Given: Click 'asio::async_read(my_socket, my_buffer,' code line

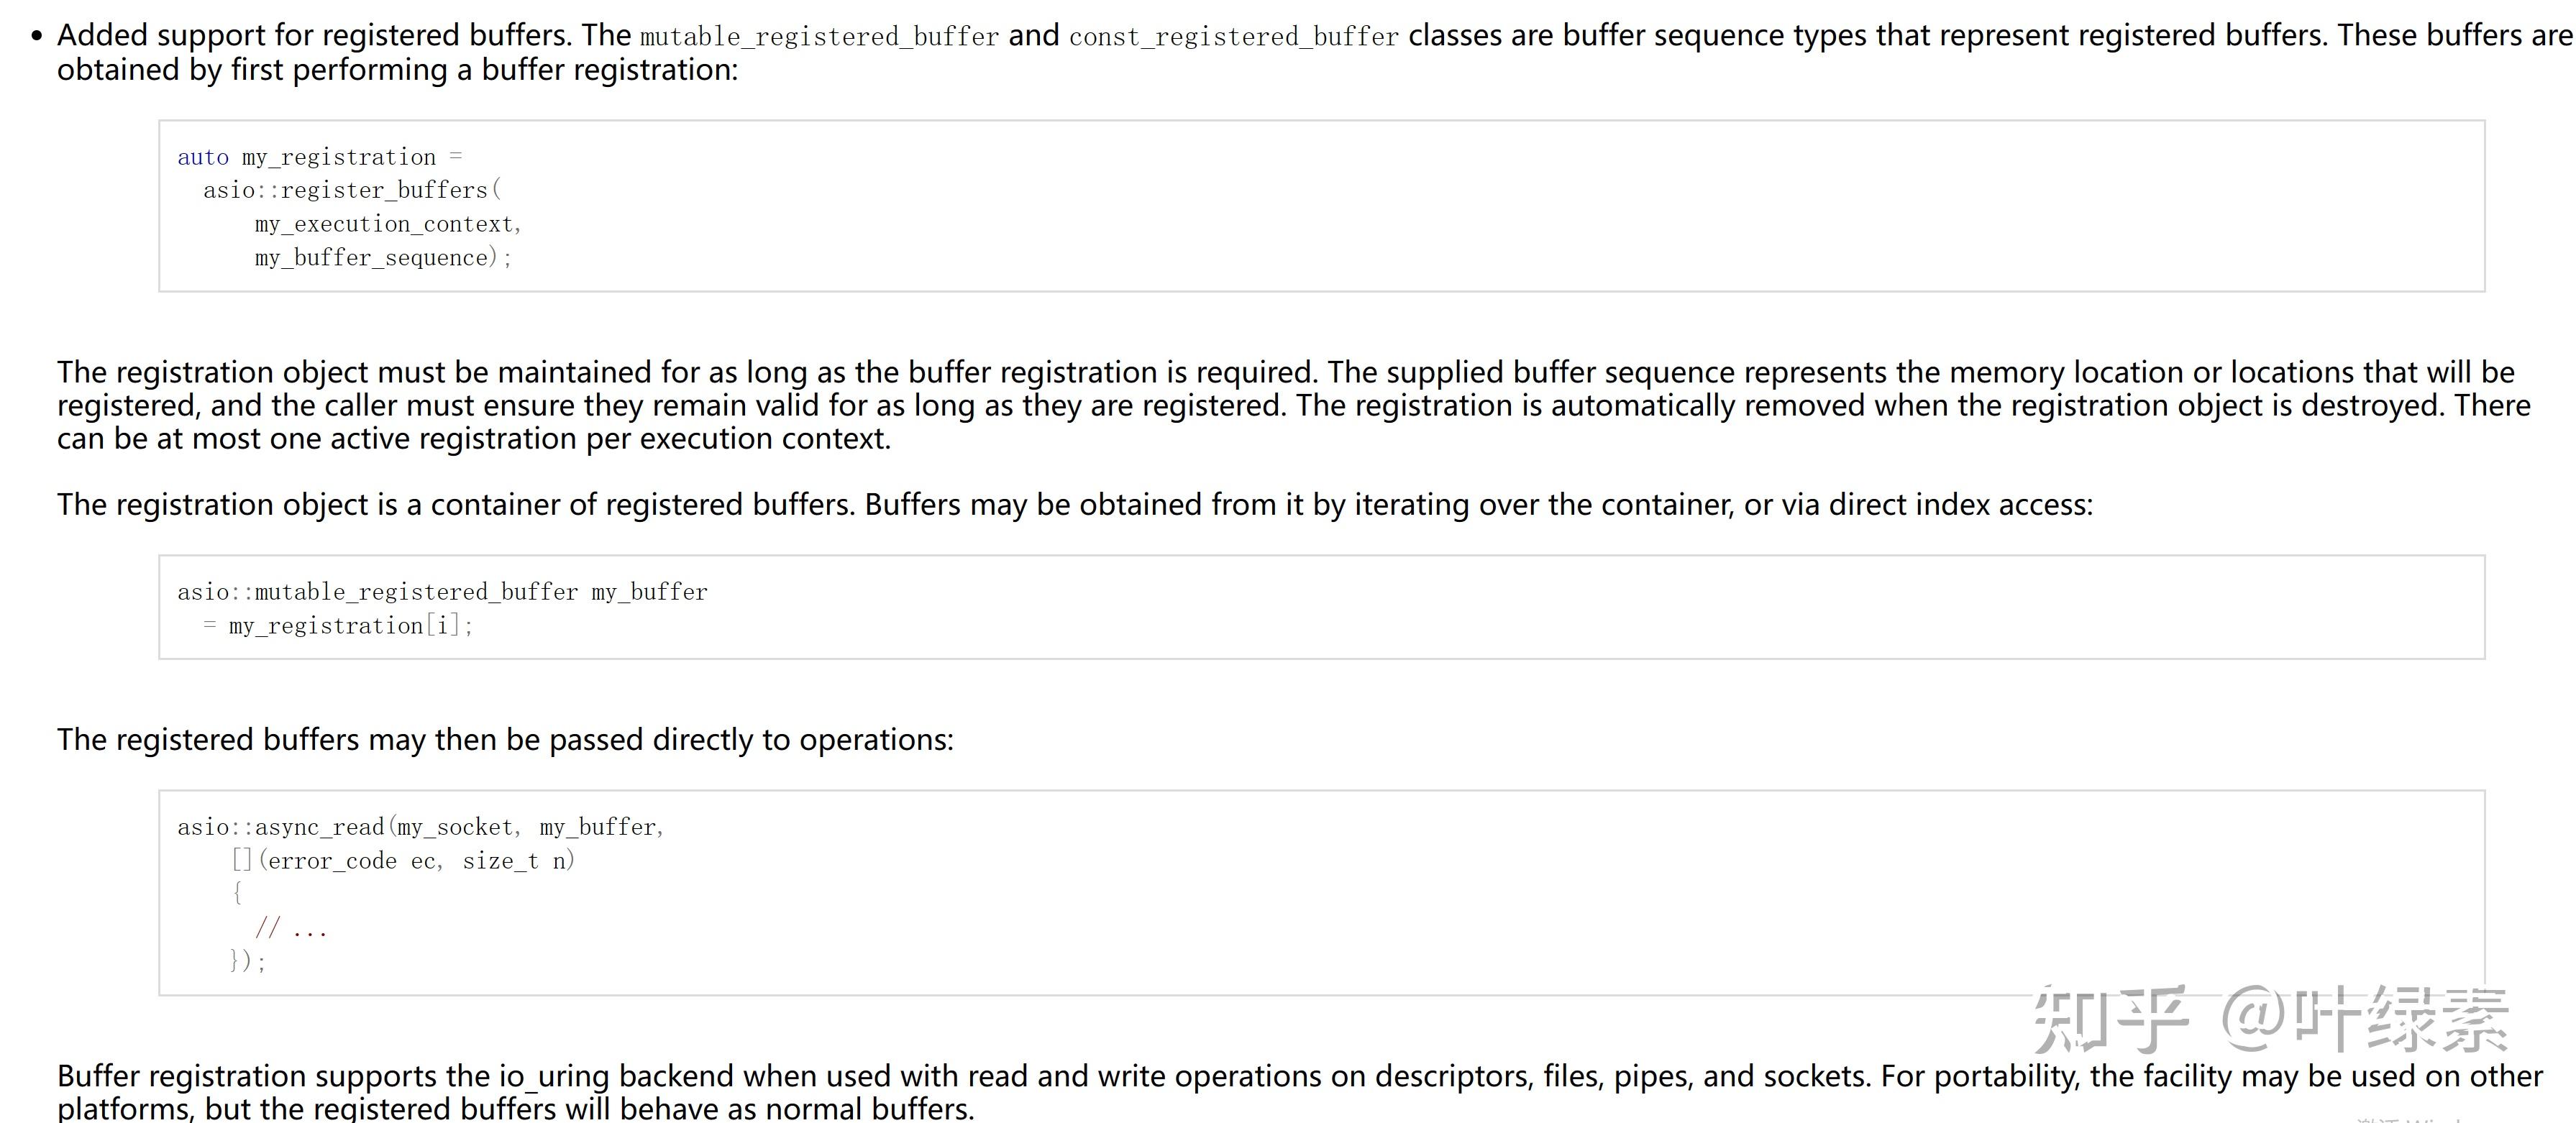Looking at the screenshot, I should [x=421, y=827].
